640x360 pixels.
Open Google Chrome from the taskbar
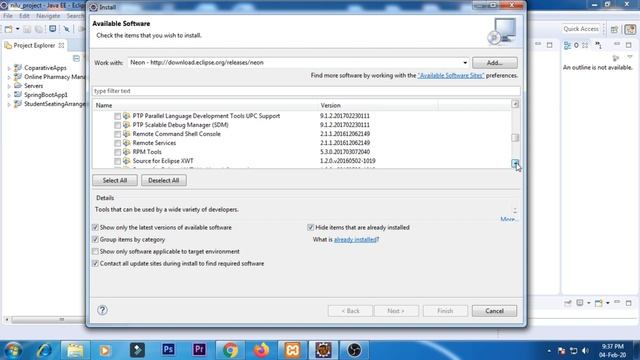tap(230, 350)
